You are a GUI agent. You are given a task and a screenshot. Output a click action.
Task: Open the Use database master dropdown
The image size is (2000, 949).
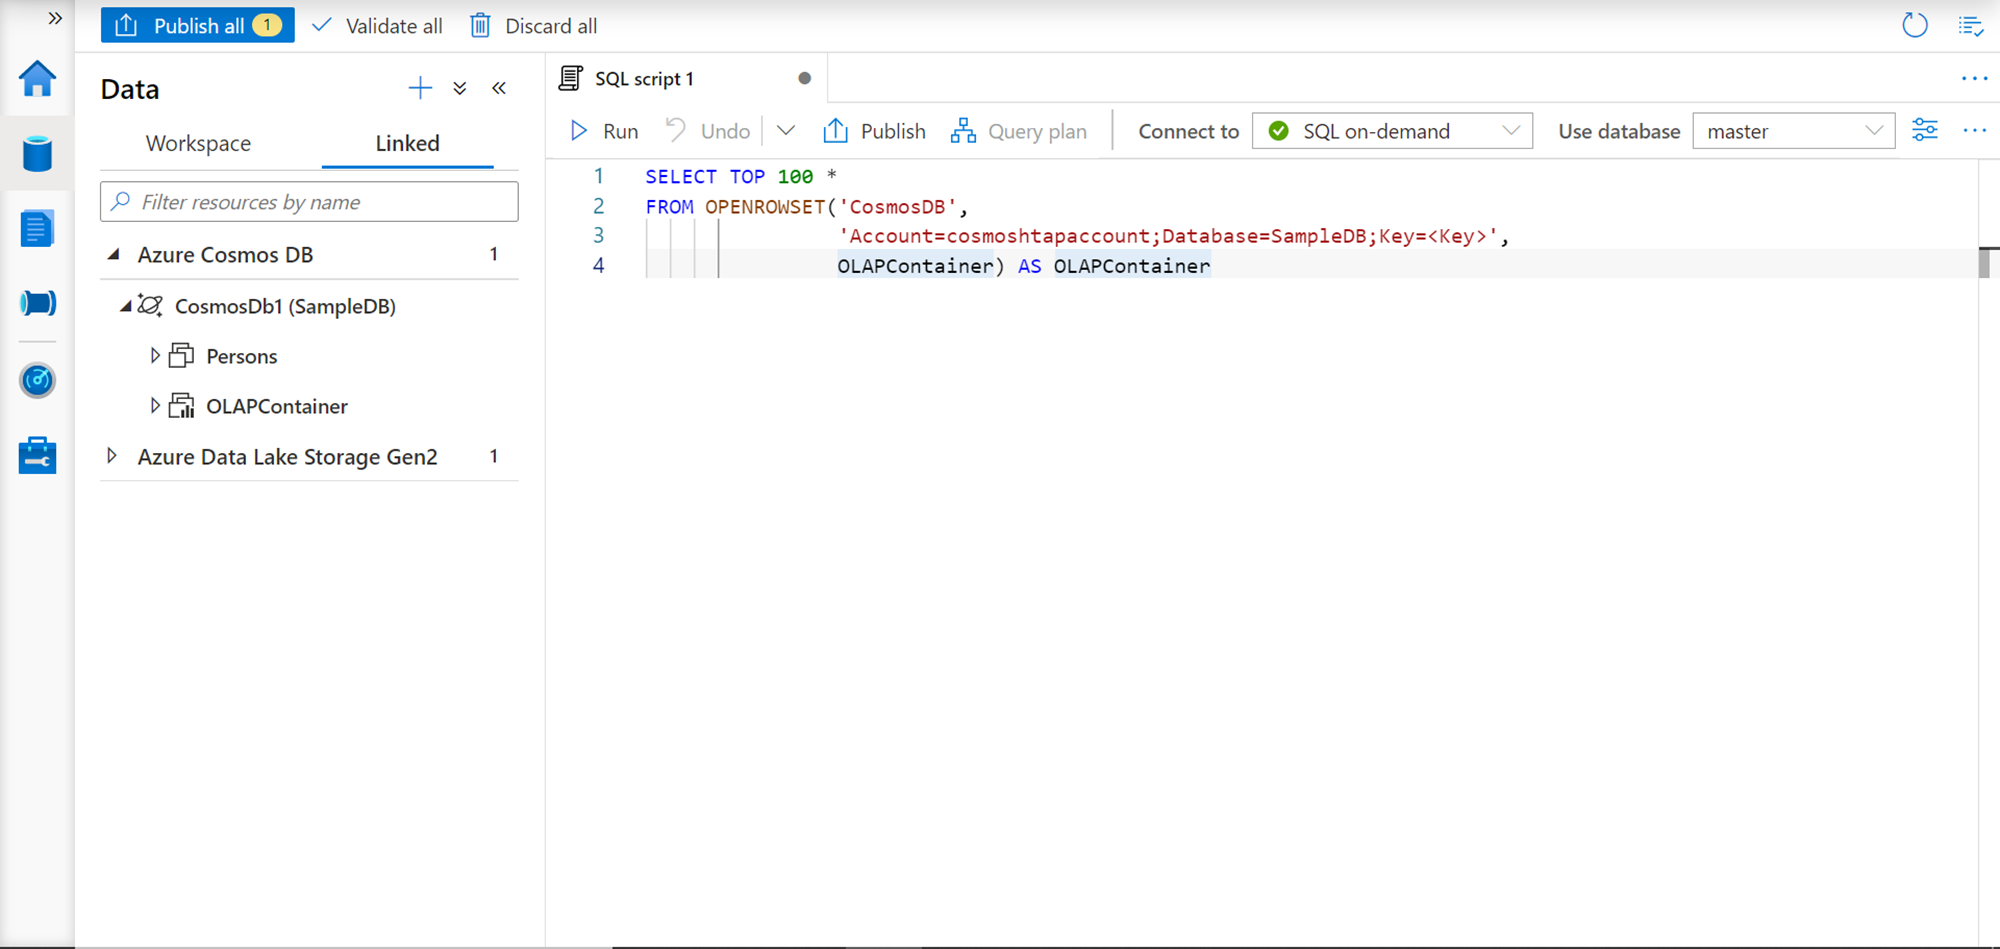pos(1793,131)
